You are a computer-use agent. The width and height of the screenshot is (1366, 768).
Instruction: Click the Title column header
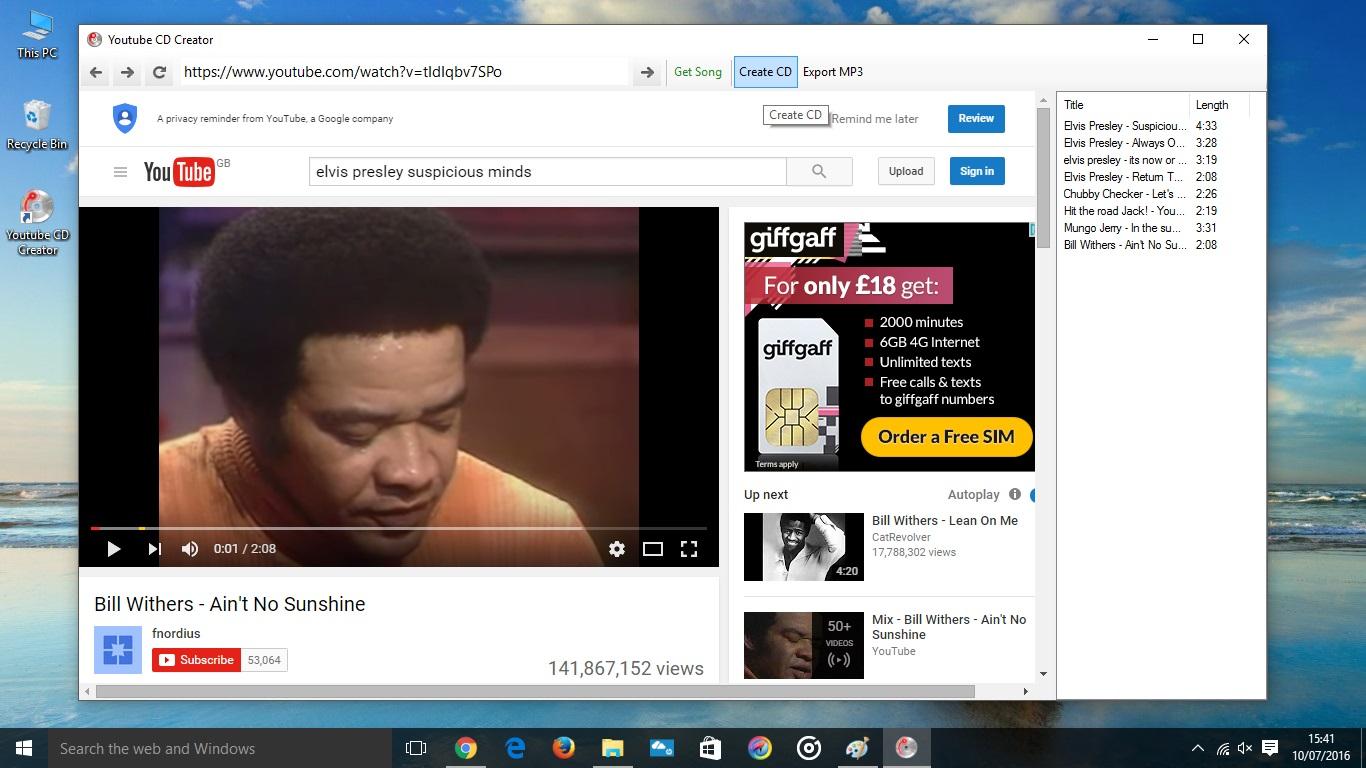coord(1124,105)
